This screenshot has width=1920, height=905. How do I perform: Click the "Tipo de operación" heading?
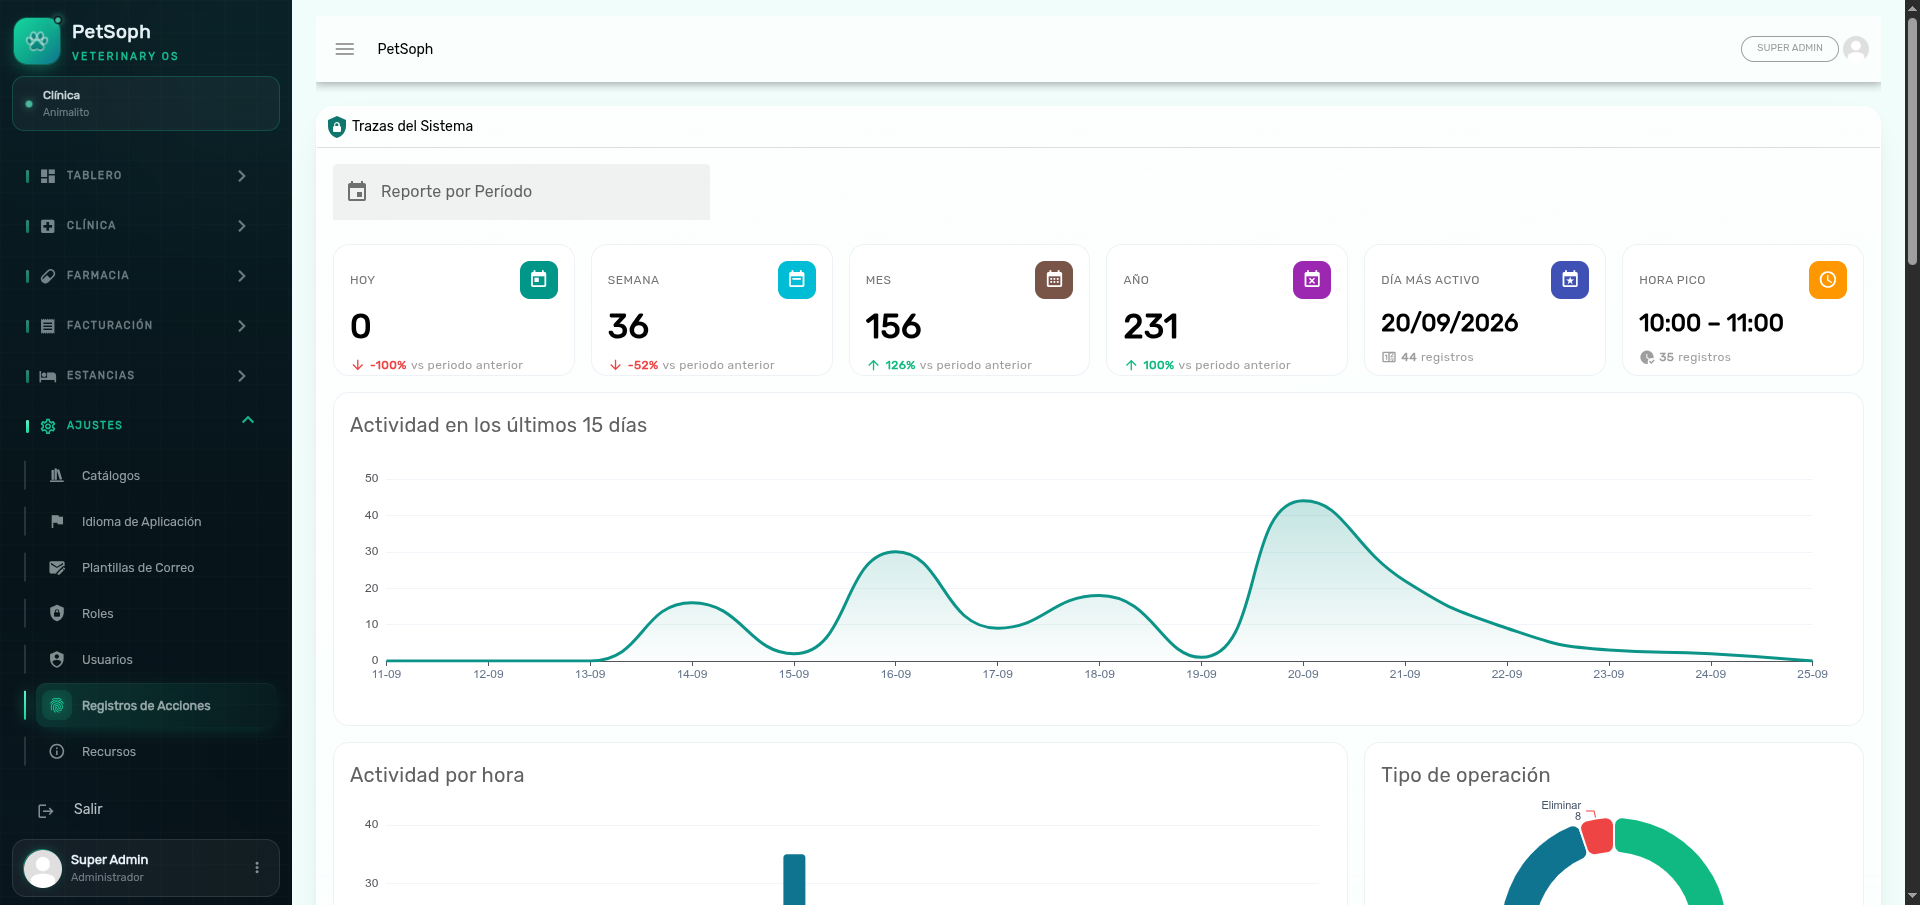[x=1465, y=775]
